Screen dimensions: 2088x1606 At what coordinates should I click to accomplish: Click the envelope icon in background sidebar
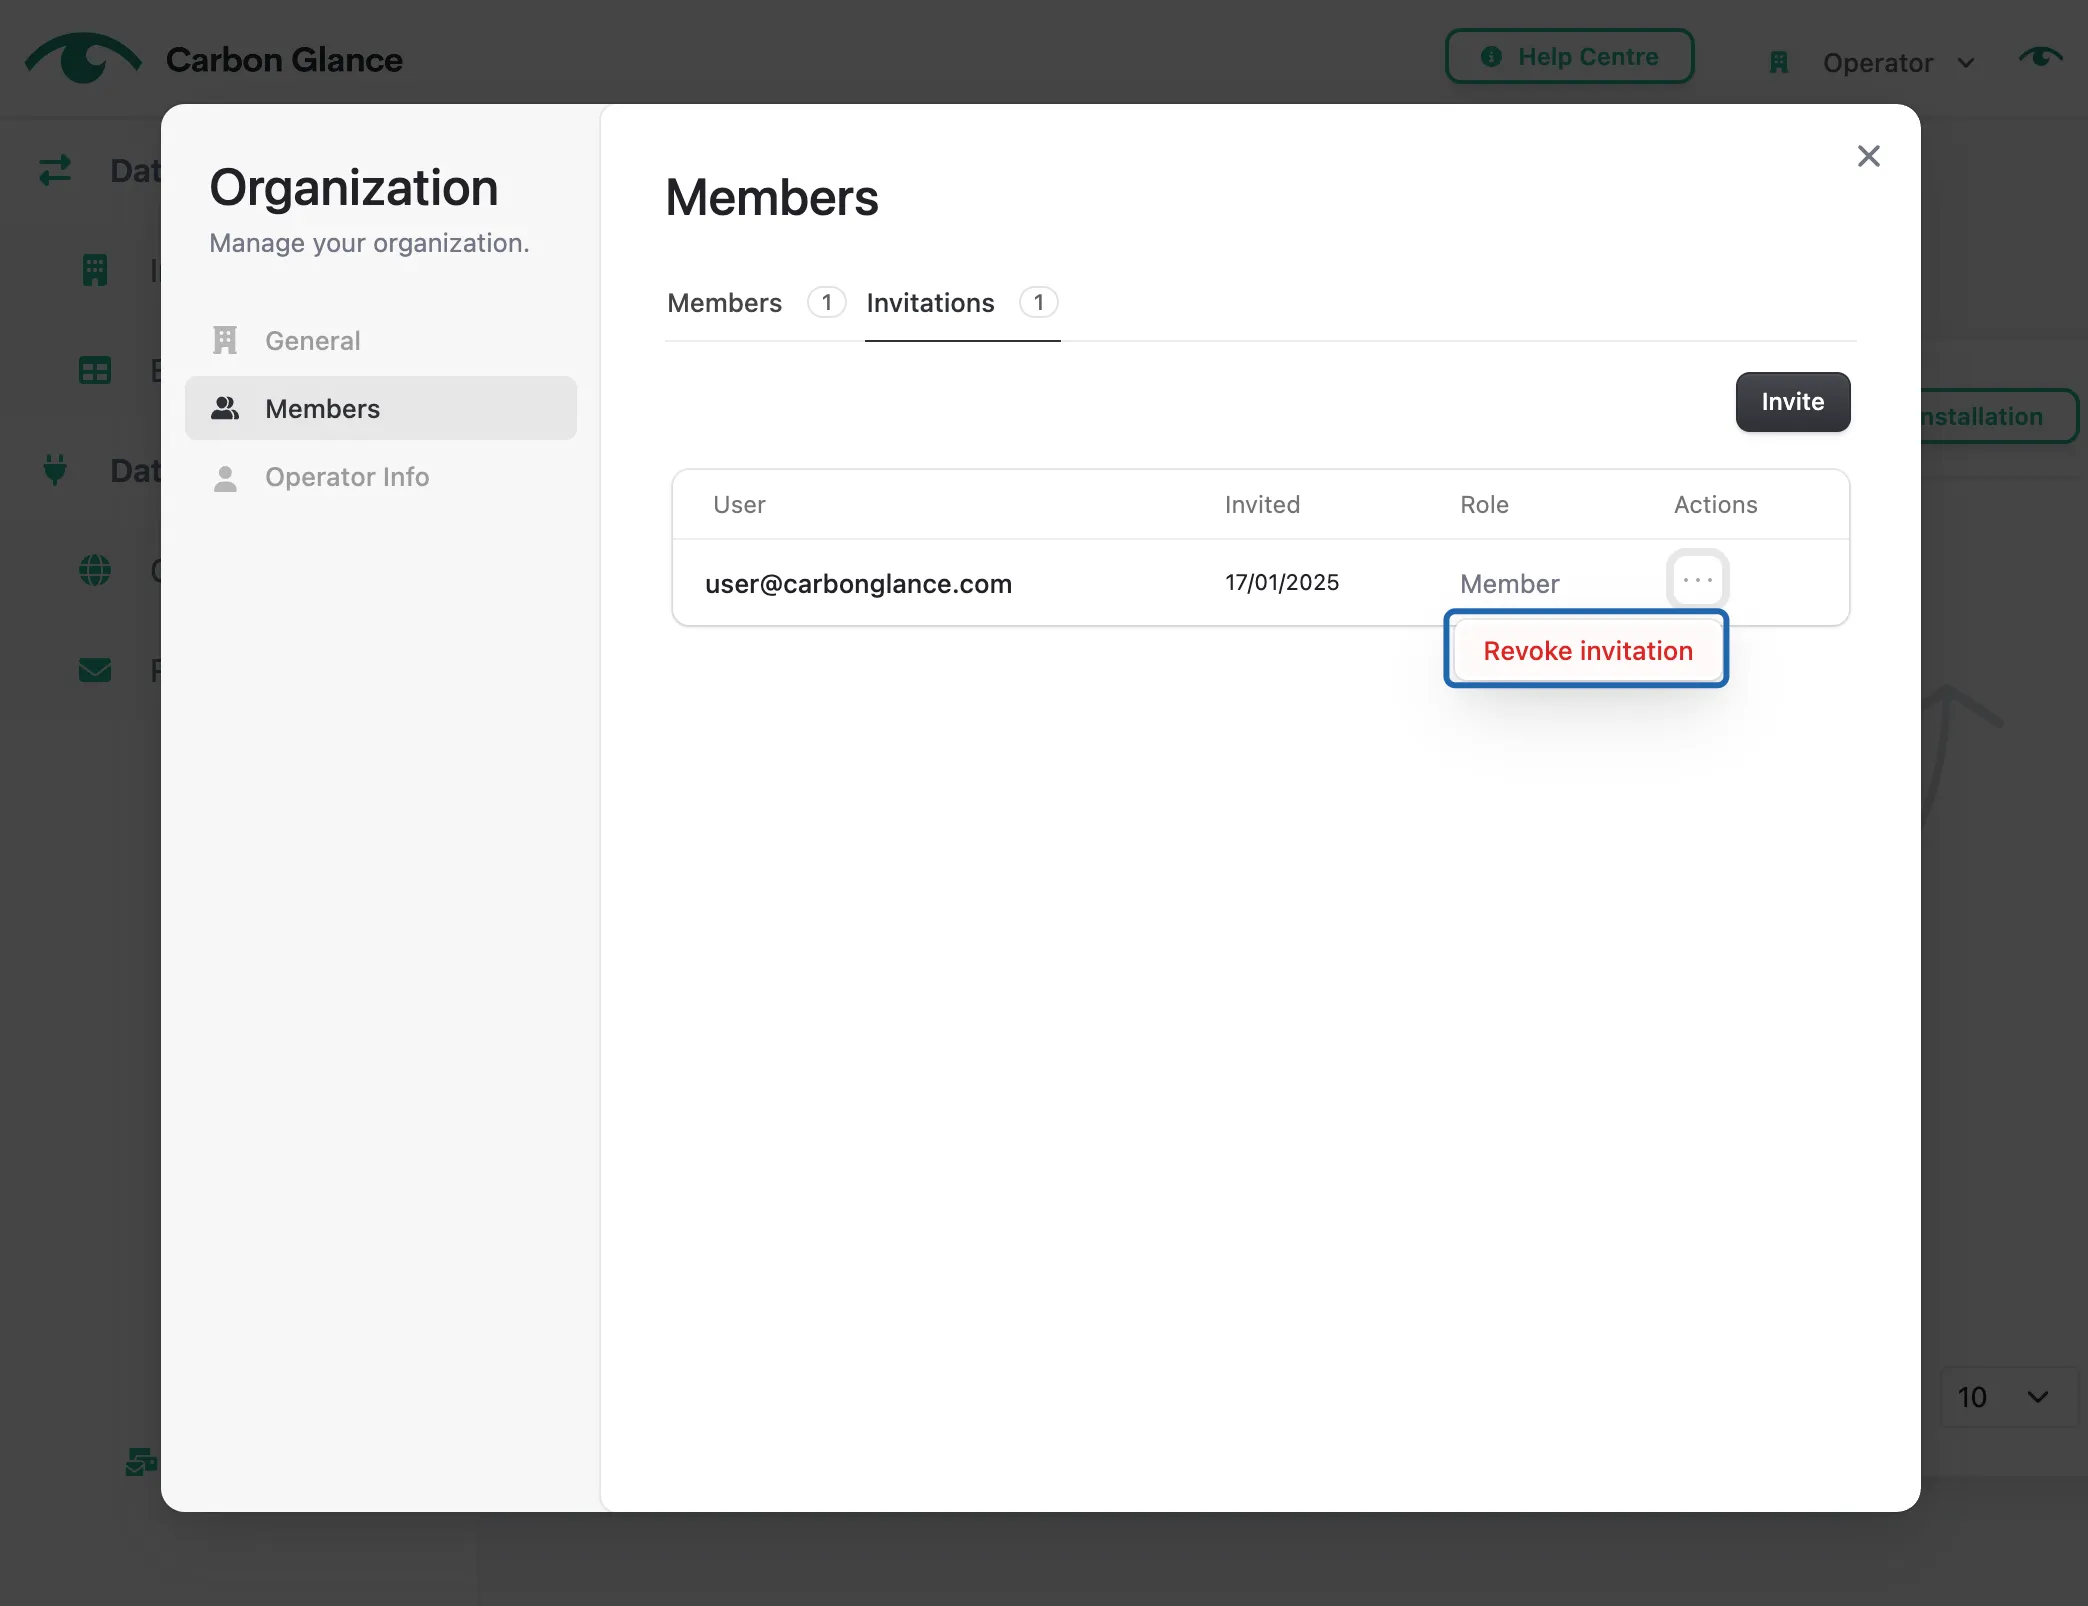tap(95, 670)
